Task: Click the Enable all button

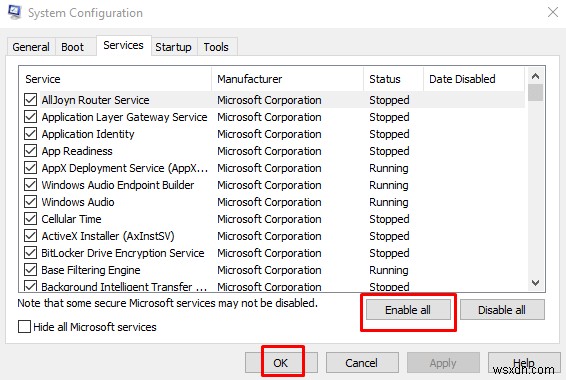Action: (x=408, y=310)
